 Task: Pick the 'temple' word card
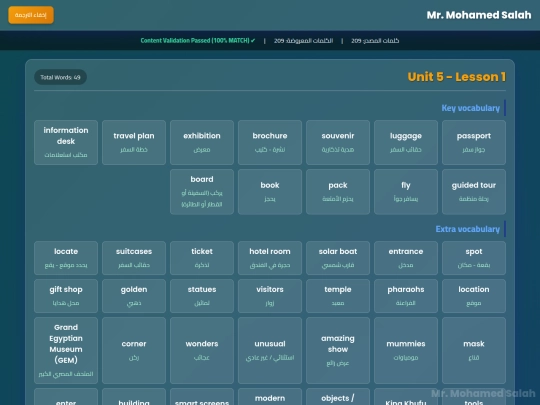(x=338, y=296)
